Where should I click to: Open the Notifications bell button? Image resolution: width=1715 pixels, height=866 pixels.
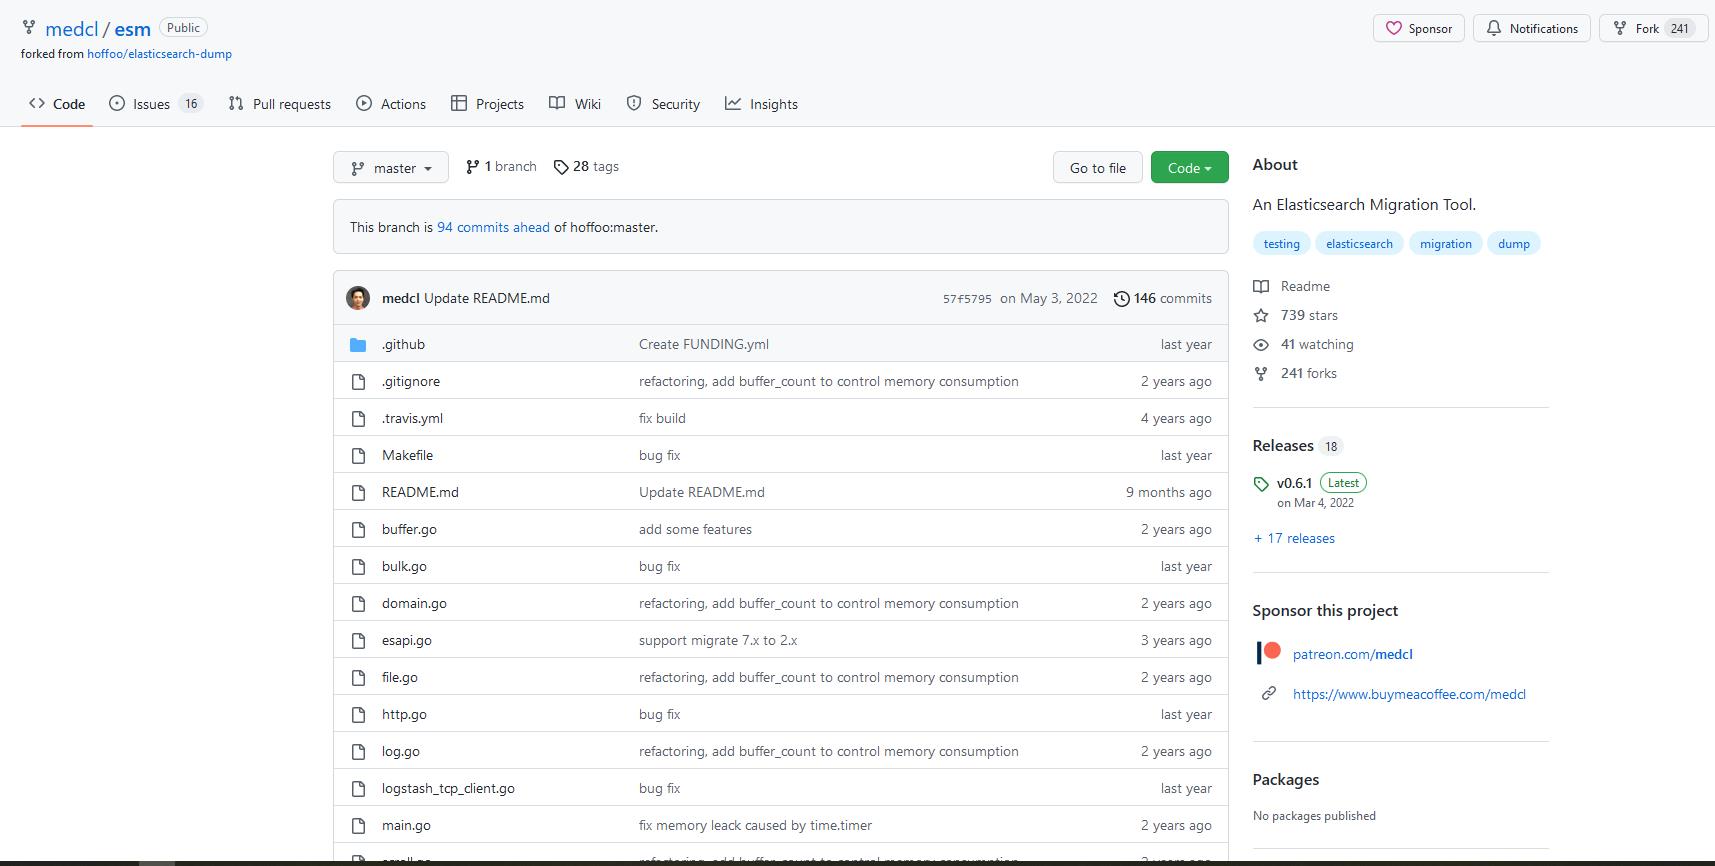click(1532, 29)
